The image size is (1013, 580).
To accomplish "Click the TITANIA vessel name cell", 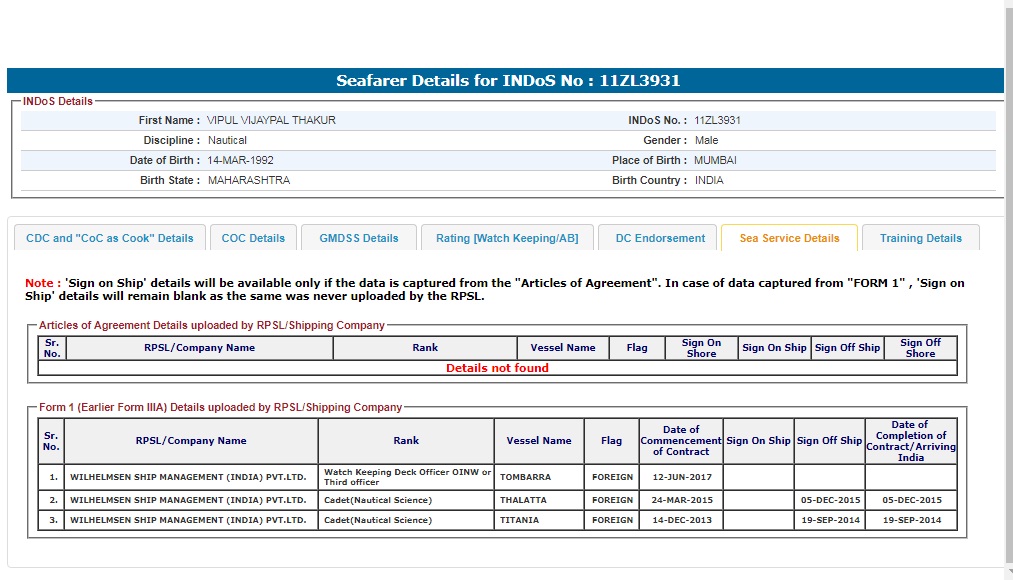I will 520,520.
